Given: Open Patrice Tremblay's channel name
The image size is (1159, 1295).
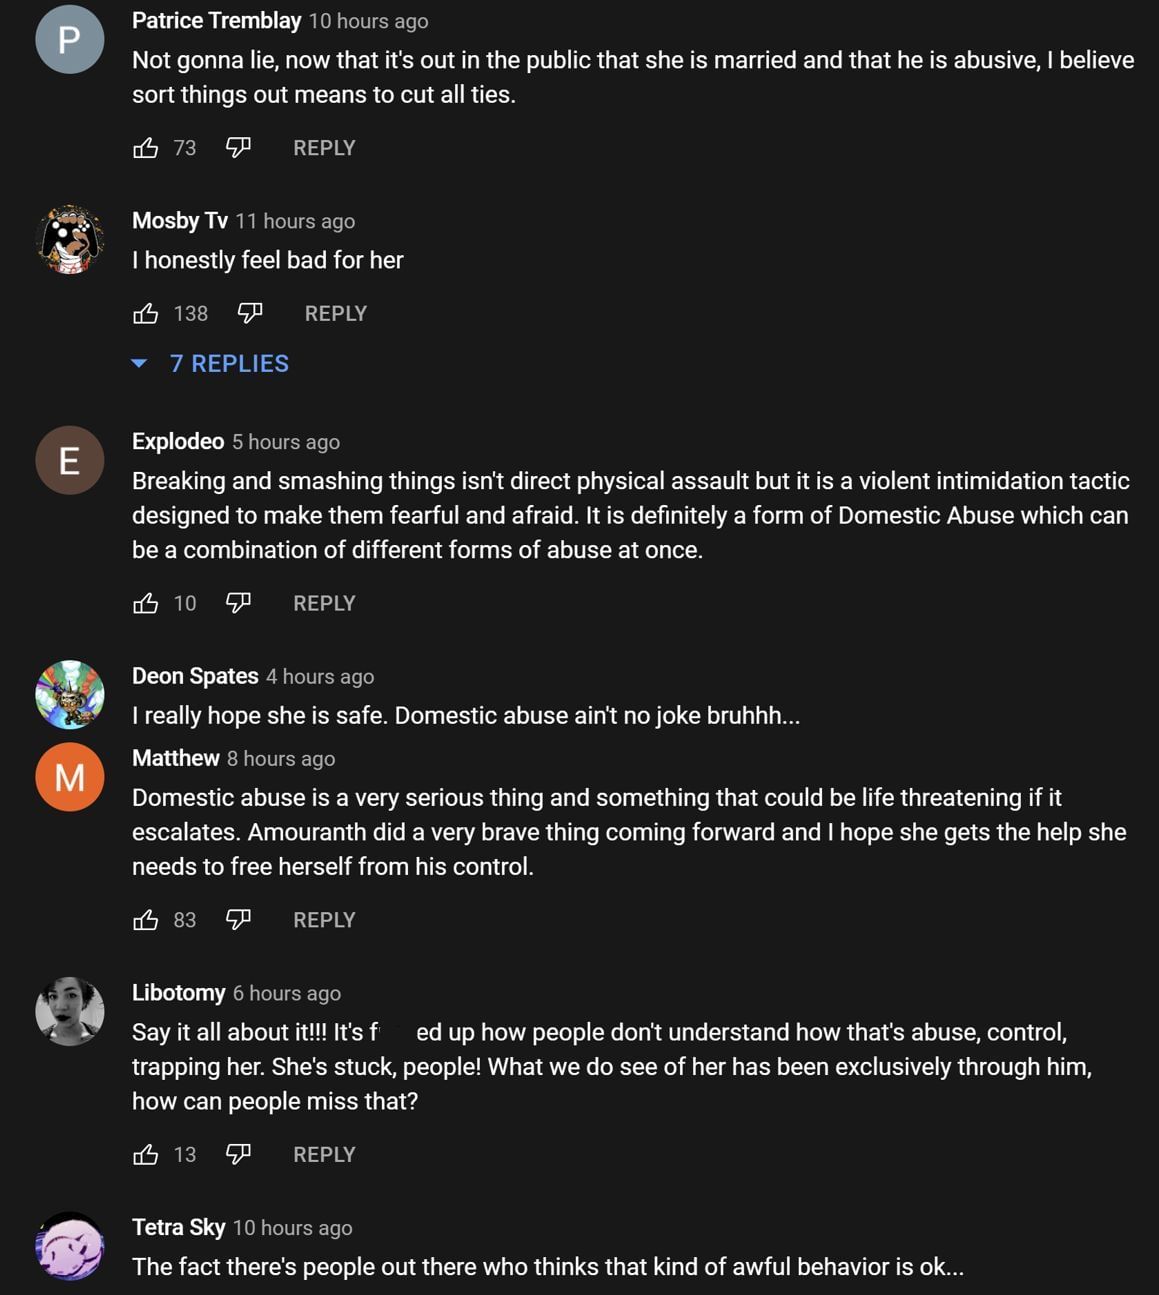Looking at the screenshot, I should (x=213, y=20).
